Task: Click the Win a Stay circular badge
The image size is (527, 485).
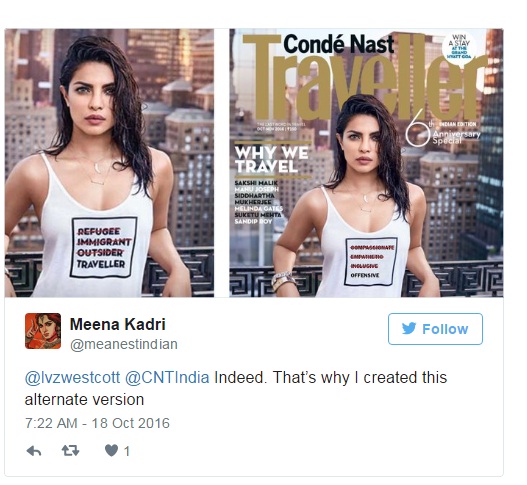Action: pyautogui.click(x=460, y=47)
